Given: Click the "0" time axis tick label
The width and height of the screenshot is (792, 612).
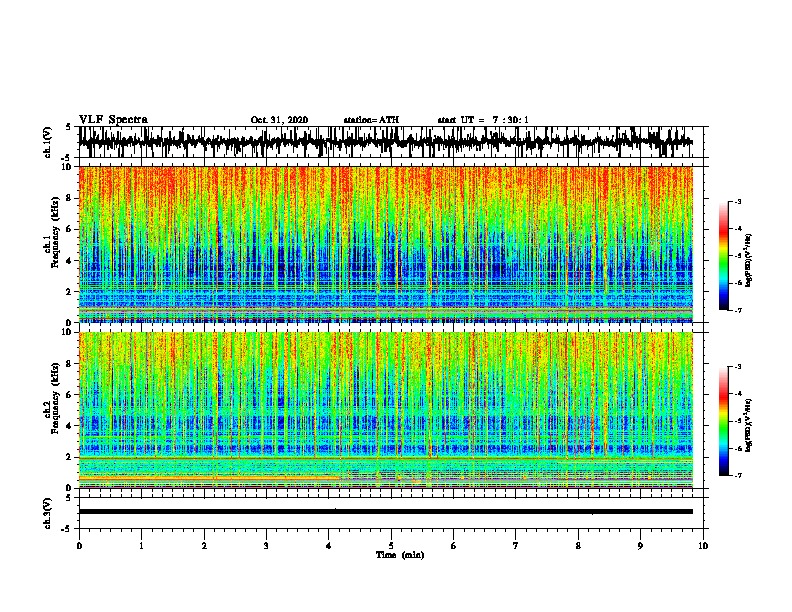Looking at the screenshot, I should pos(79,545).
